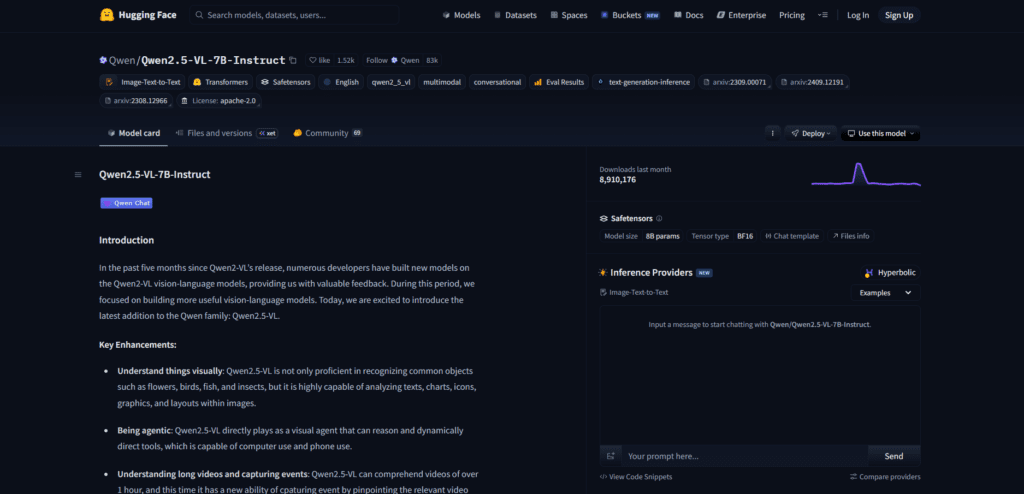This screenshot has width=1024, height=494.
Task: Click the conversational tag
Action: click(x=498, y=82)
